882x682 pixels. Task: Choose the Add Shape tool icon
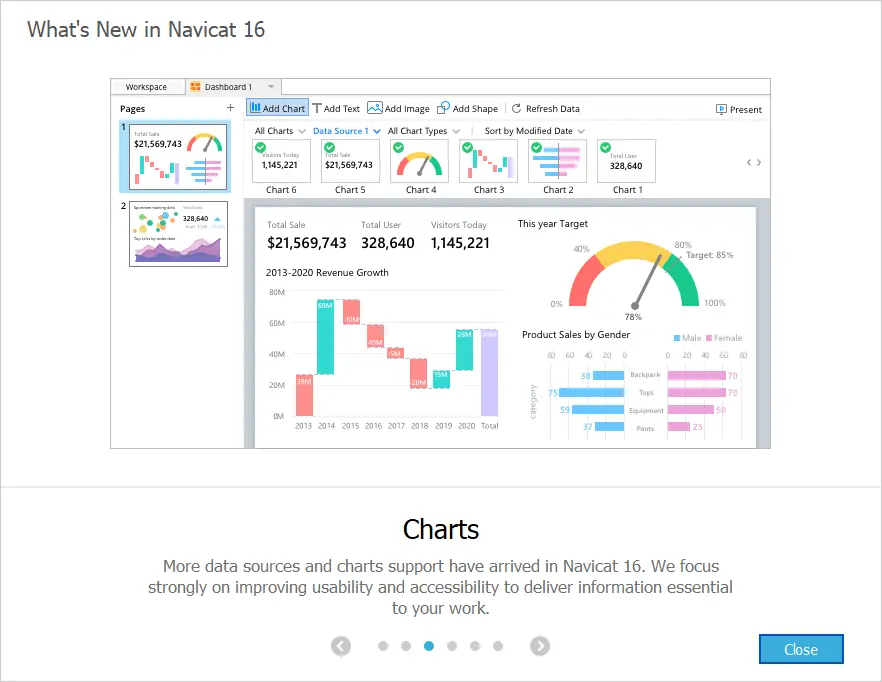[x=443, y=108]
